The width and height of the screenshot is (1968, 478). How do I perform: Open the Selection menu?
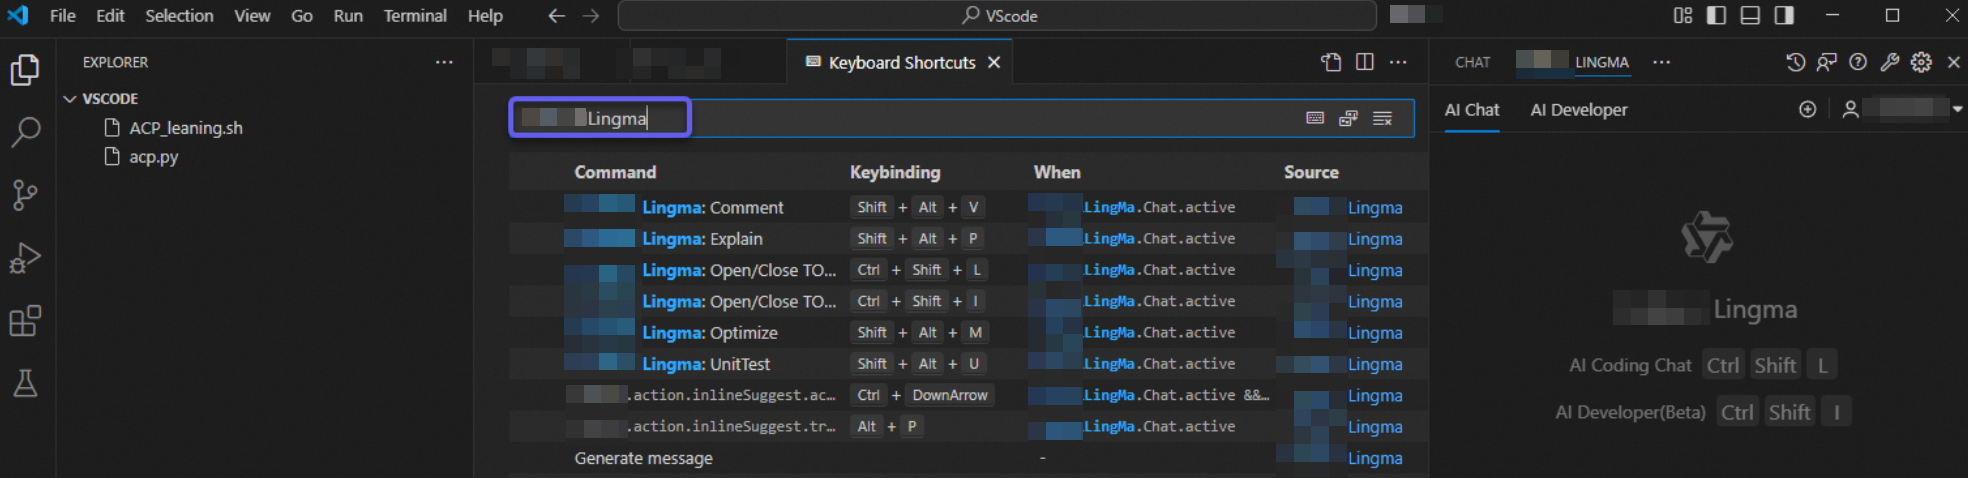(179, 16)
